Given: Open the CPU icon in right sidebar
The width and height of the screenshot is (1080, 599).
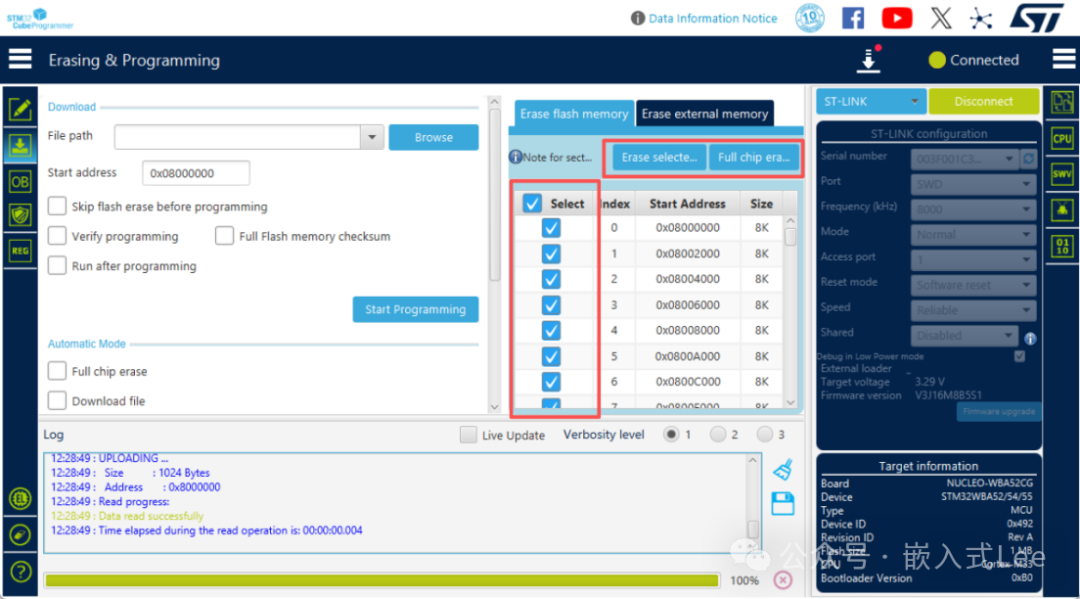Looking at the screenshot, I should pos(1061,138).
